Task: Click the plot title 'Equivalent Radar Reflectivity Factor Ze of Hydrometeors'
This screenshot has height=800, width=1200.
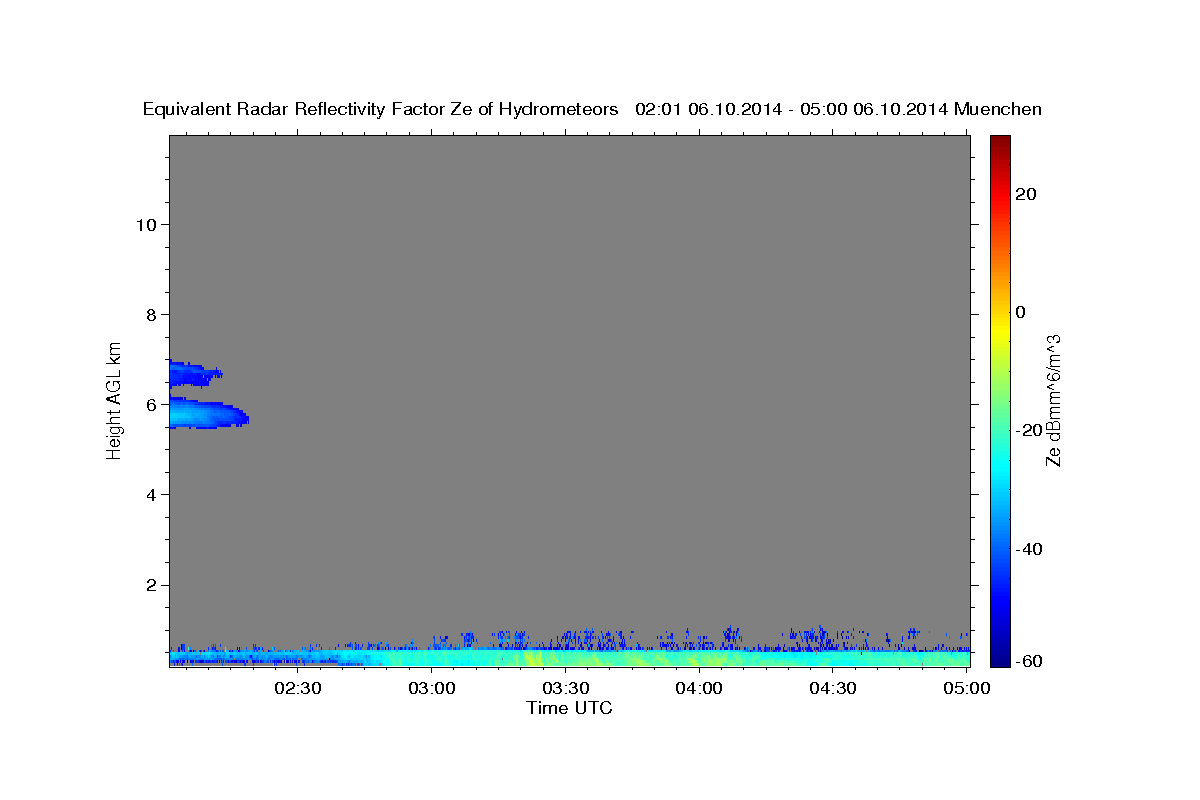Action: pos(381,109)
